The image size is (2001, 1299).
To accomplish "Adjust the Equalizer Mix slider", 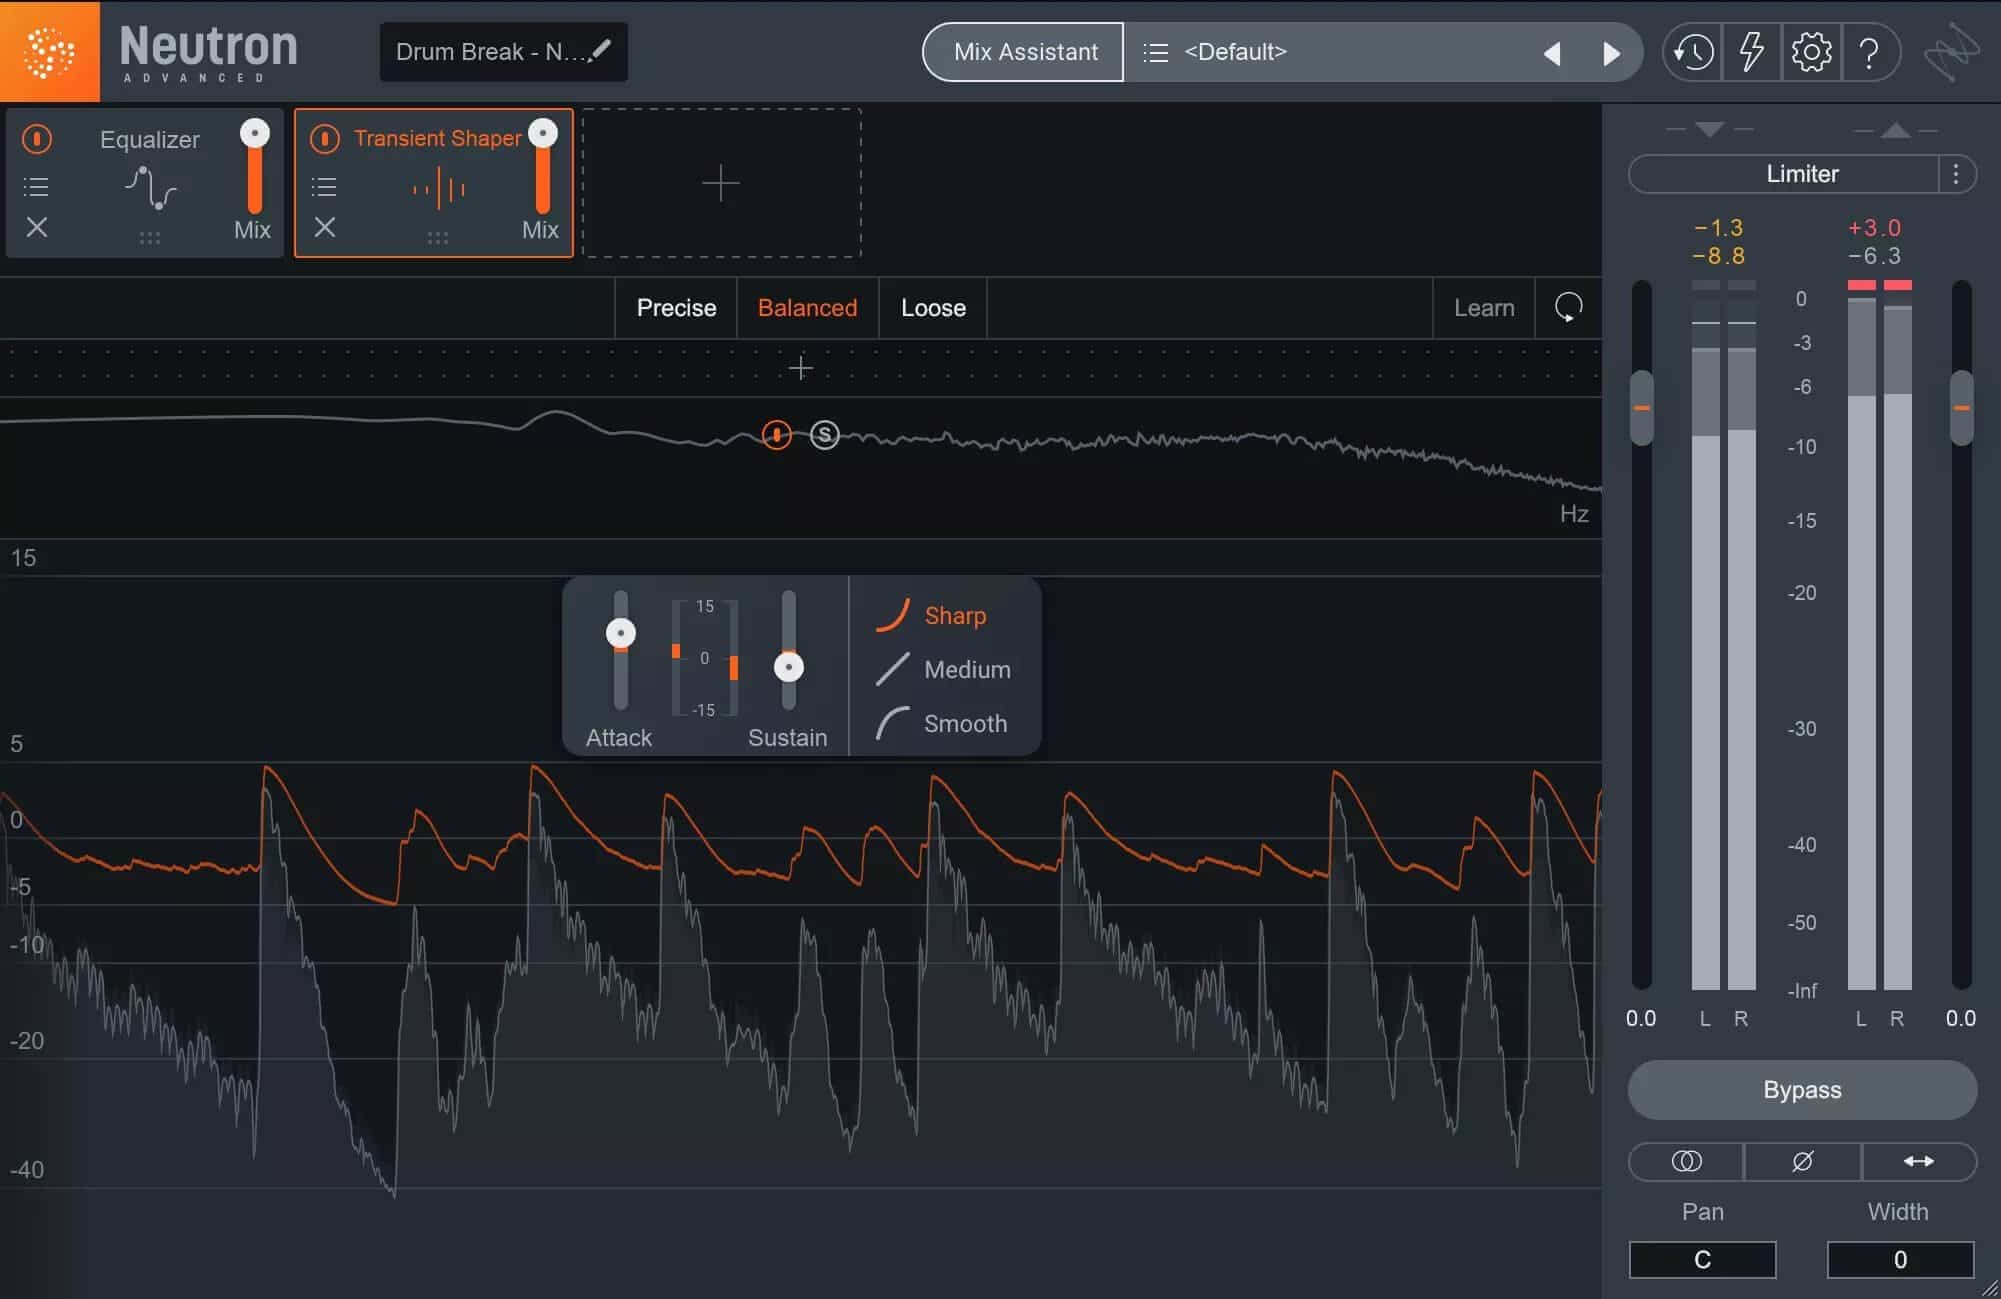I will click(255, 133).
